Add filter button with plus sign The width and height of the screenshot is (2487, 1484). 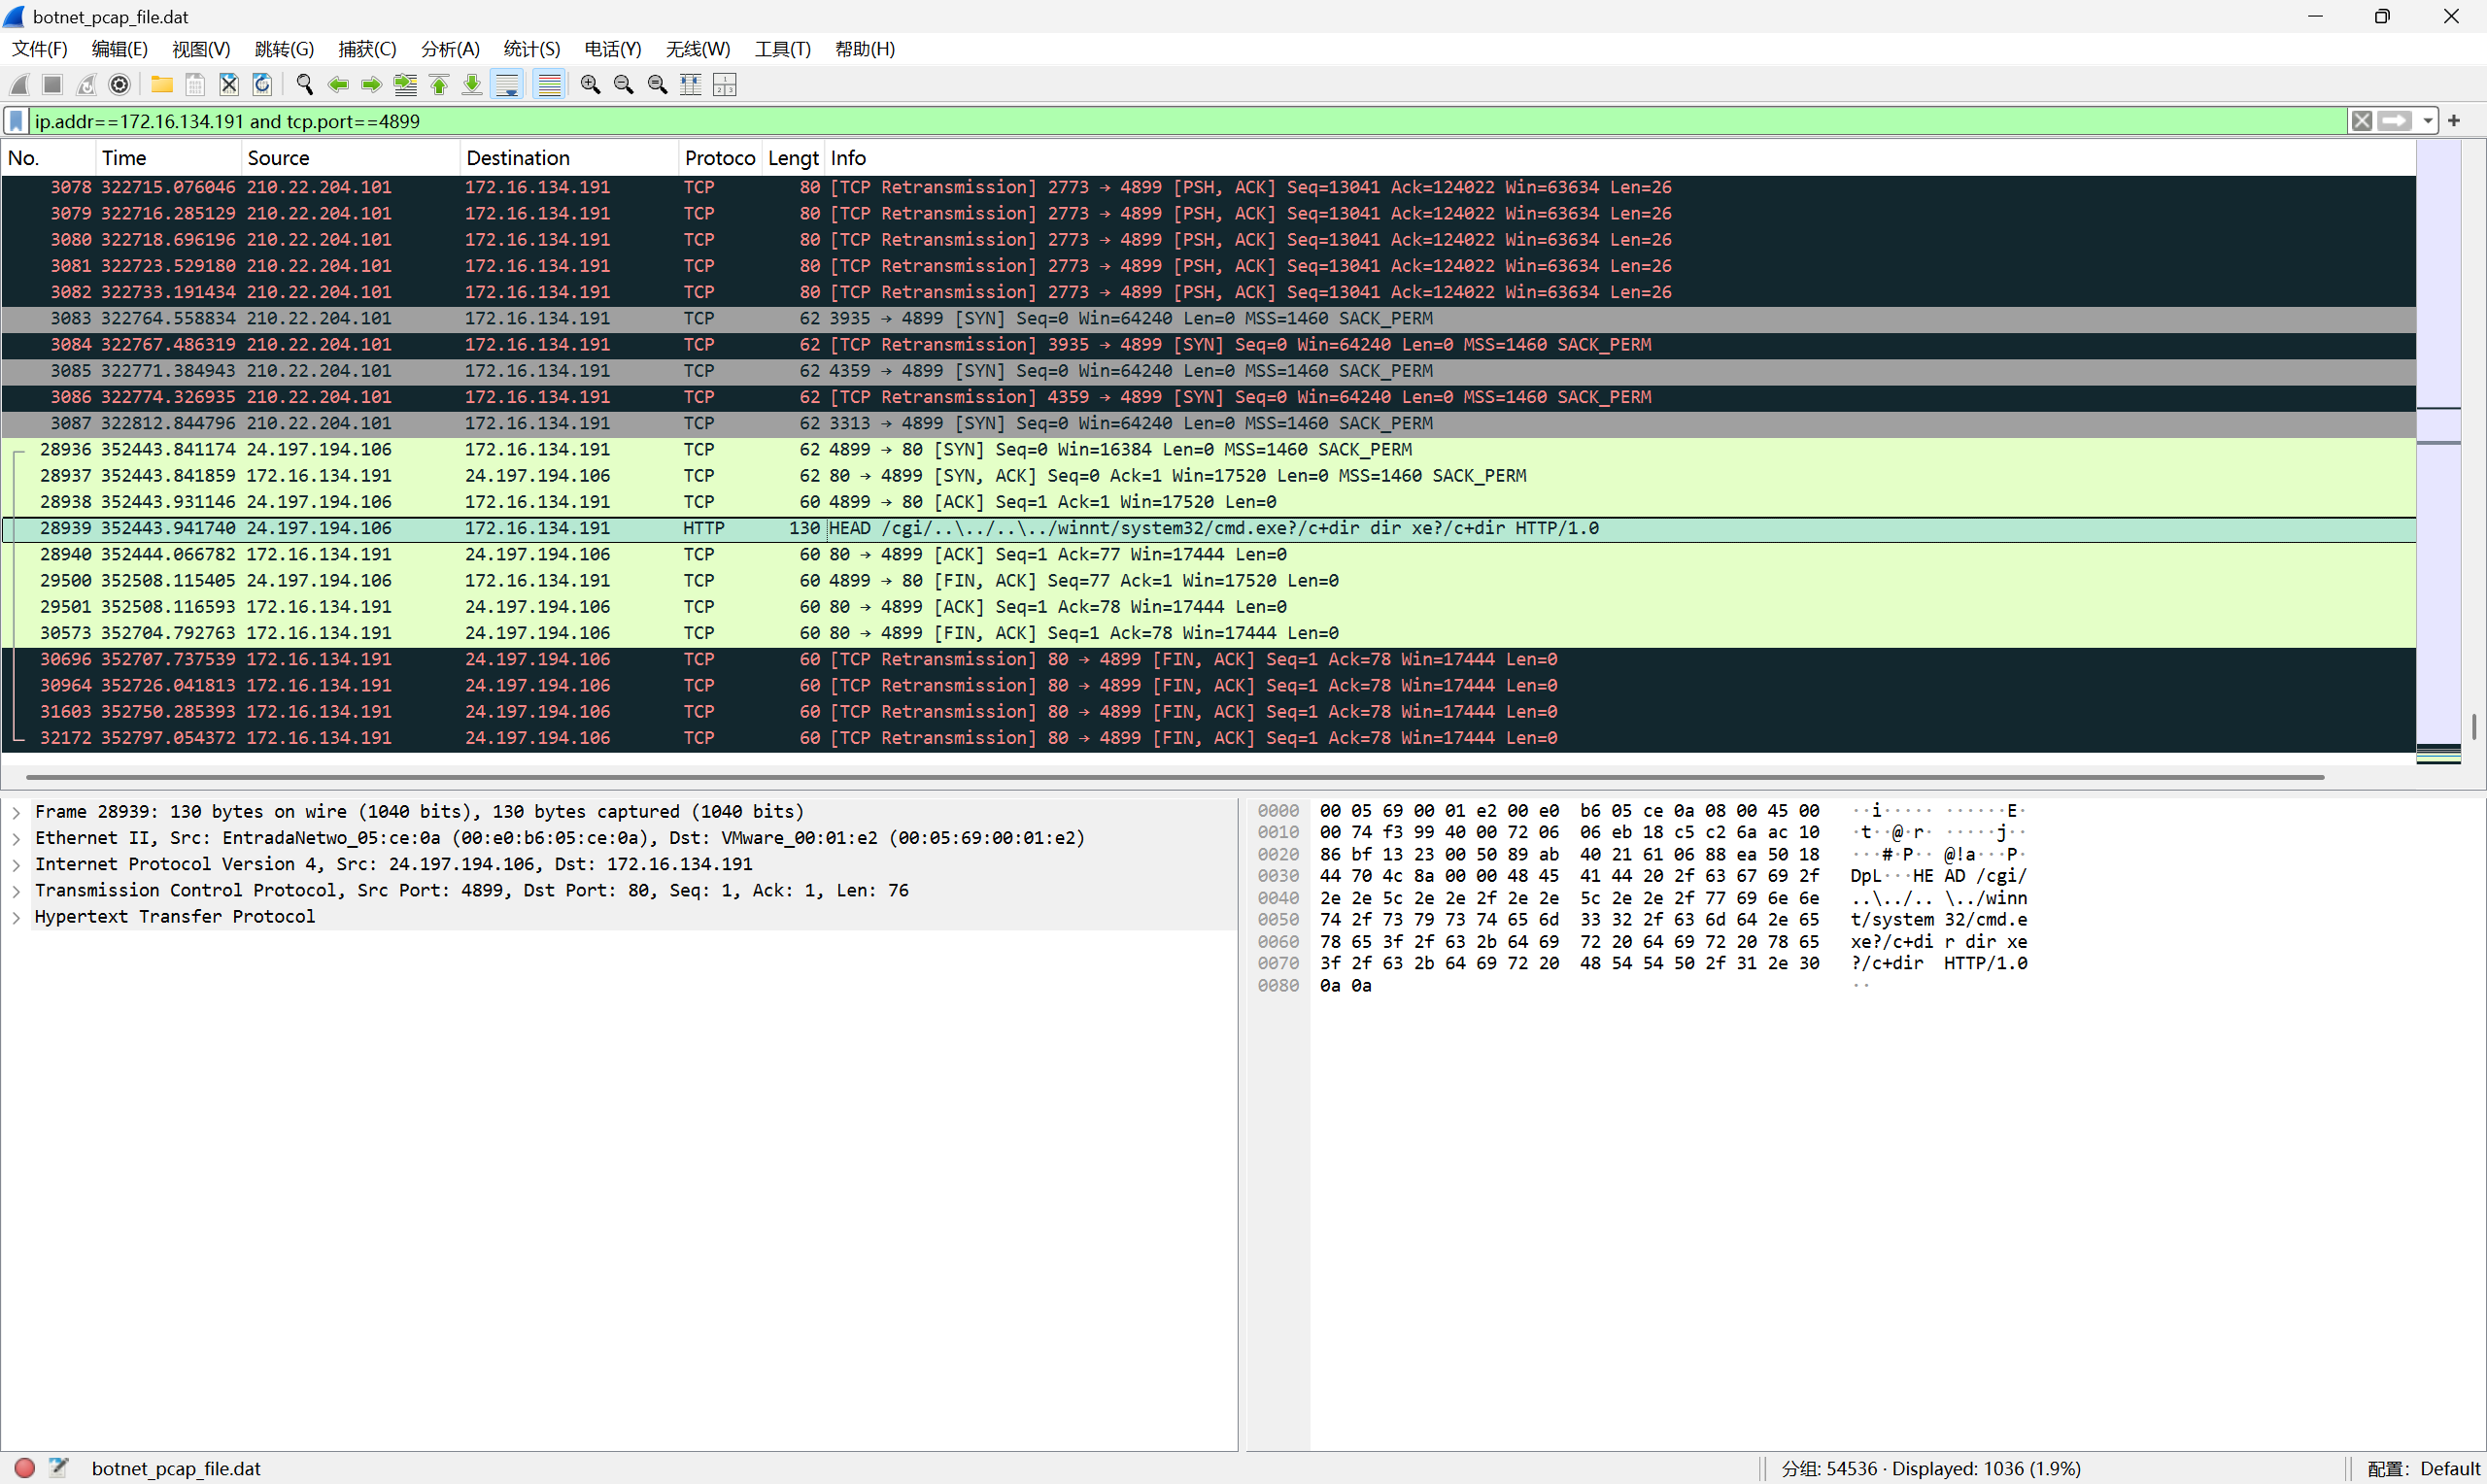pyautogui.click(x=2453, y=121)
